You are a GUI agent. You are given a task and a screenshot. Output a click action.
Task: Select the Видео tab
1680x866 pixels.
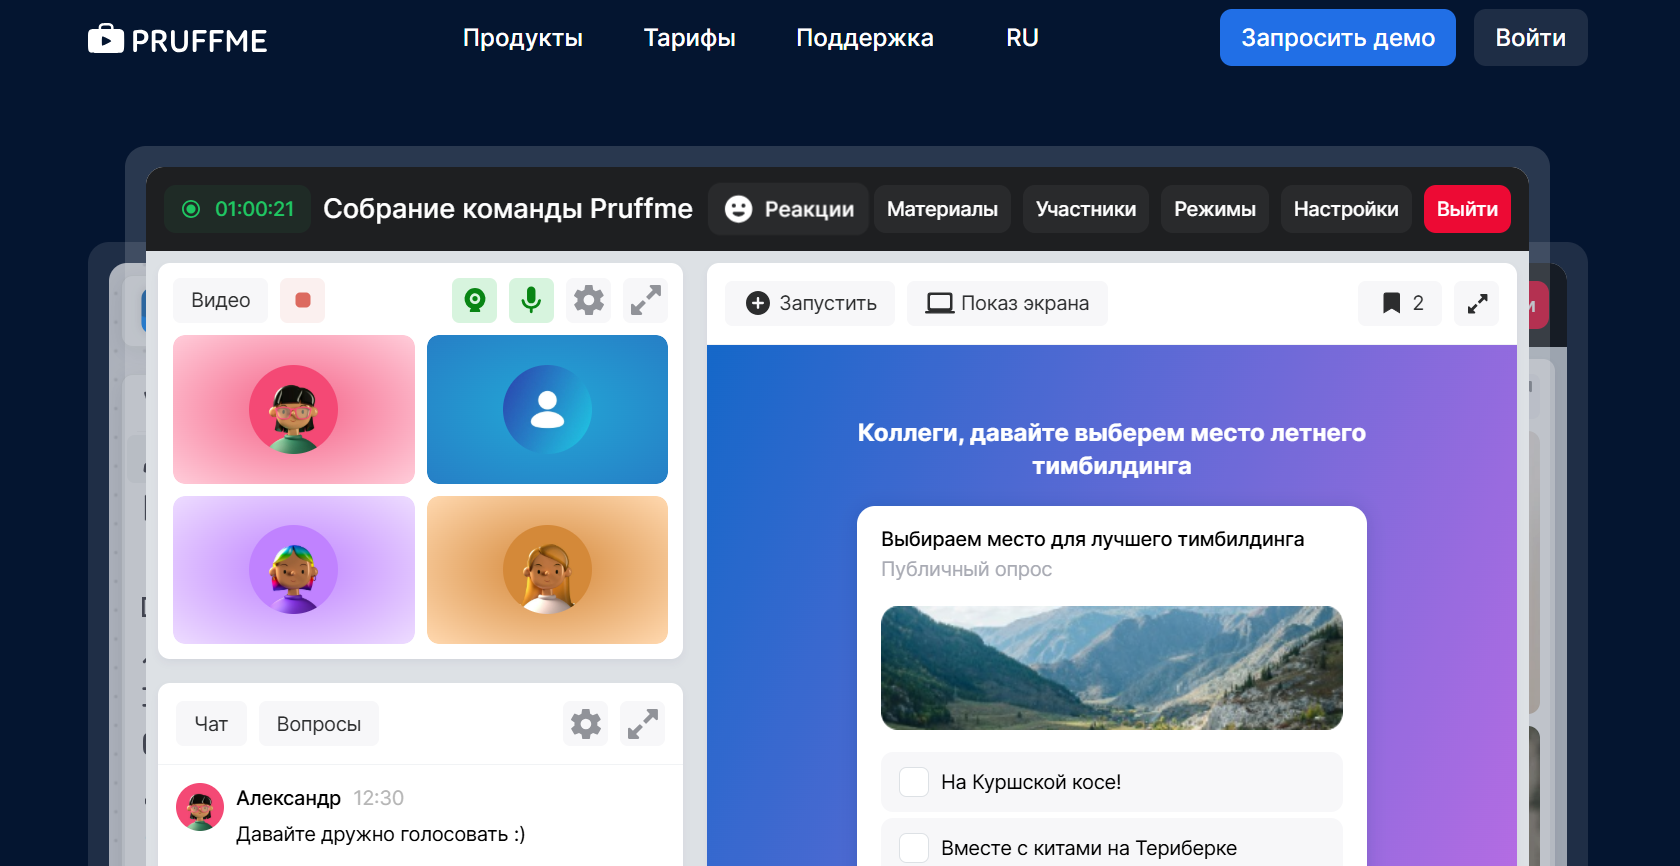(x=221, y=300)
